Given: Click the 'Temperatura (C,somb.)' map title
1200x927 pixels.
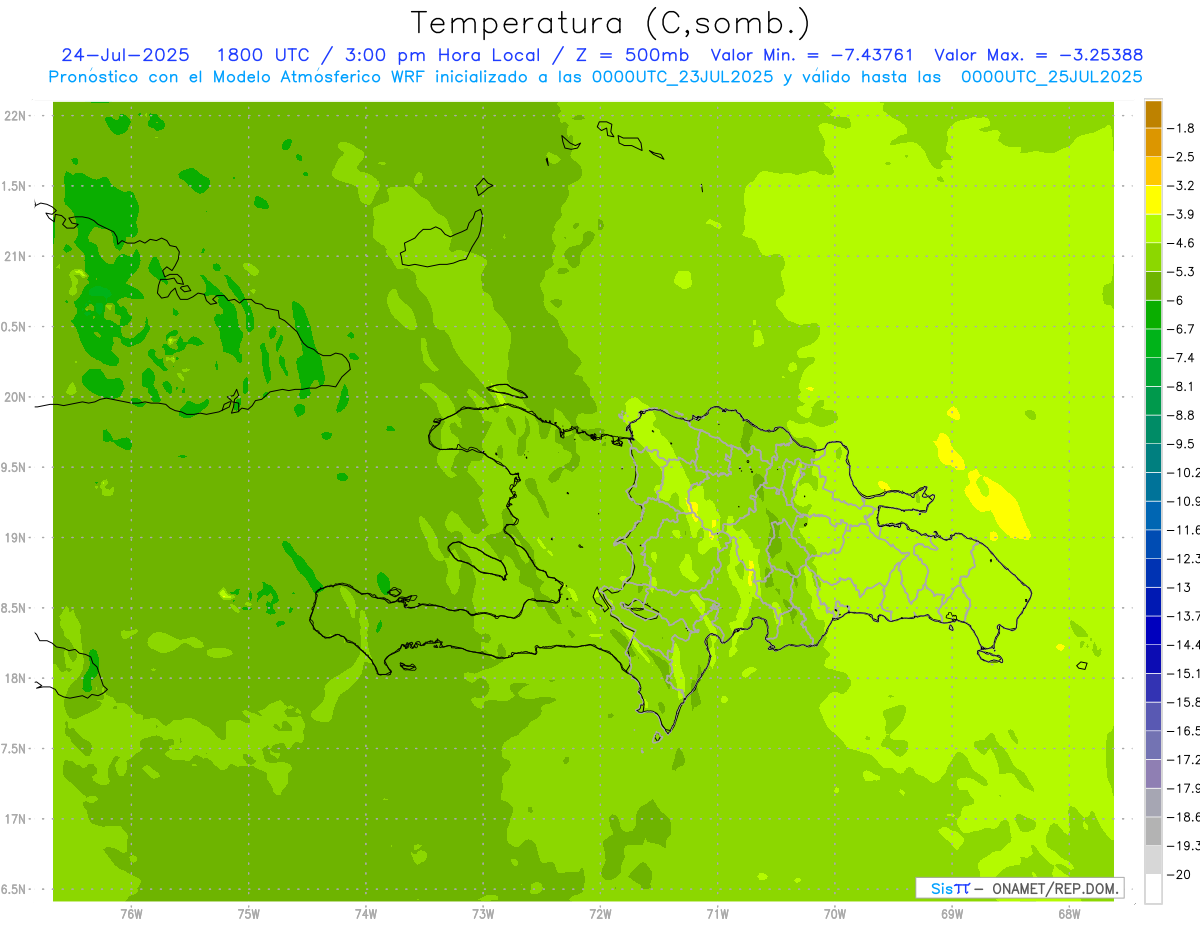Looking at the screenshot, I should (x=611, y=22).
